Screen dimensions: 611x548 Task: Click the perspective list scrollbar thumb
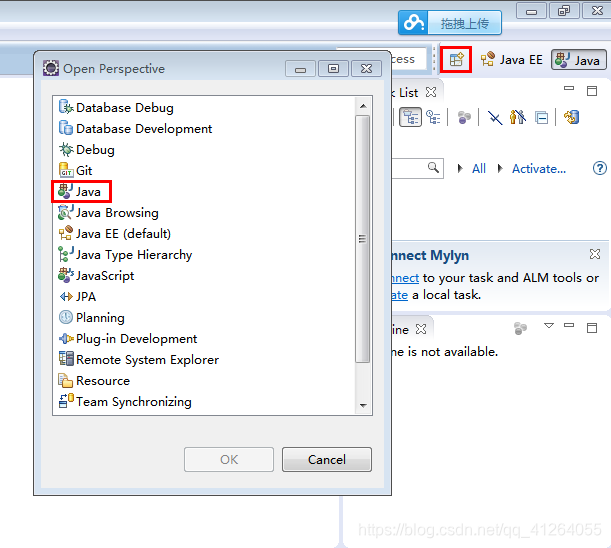[x=363, y=239]
